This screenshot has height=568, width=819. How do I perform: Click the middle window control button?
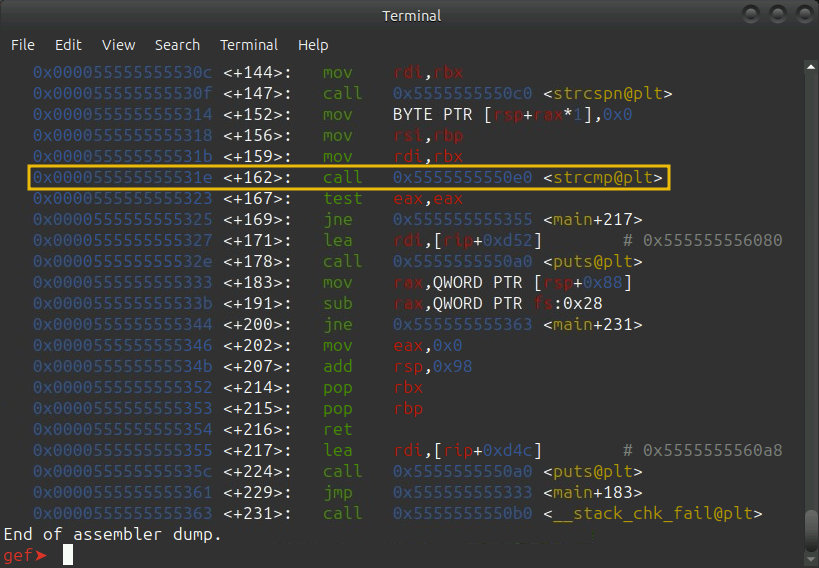click(778, 14)
